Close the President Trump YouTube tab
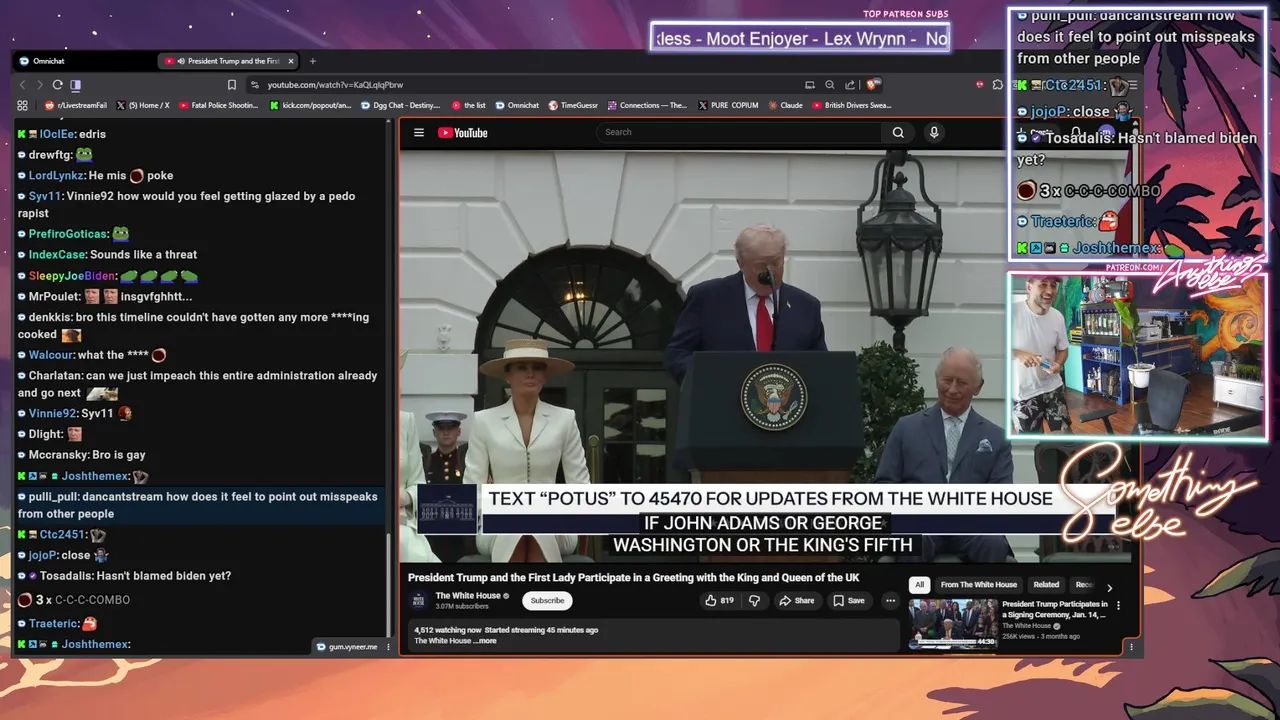1280x720 pixels. [x=291, y=61]
